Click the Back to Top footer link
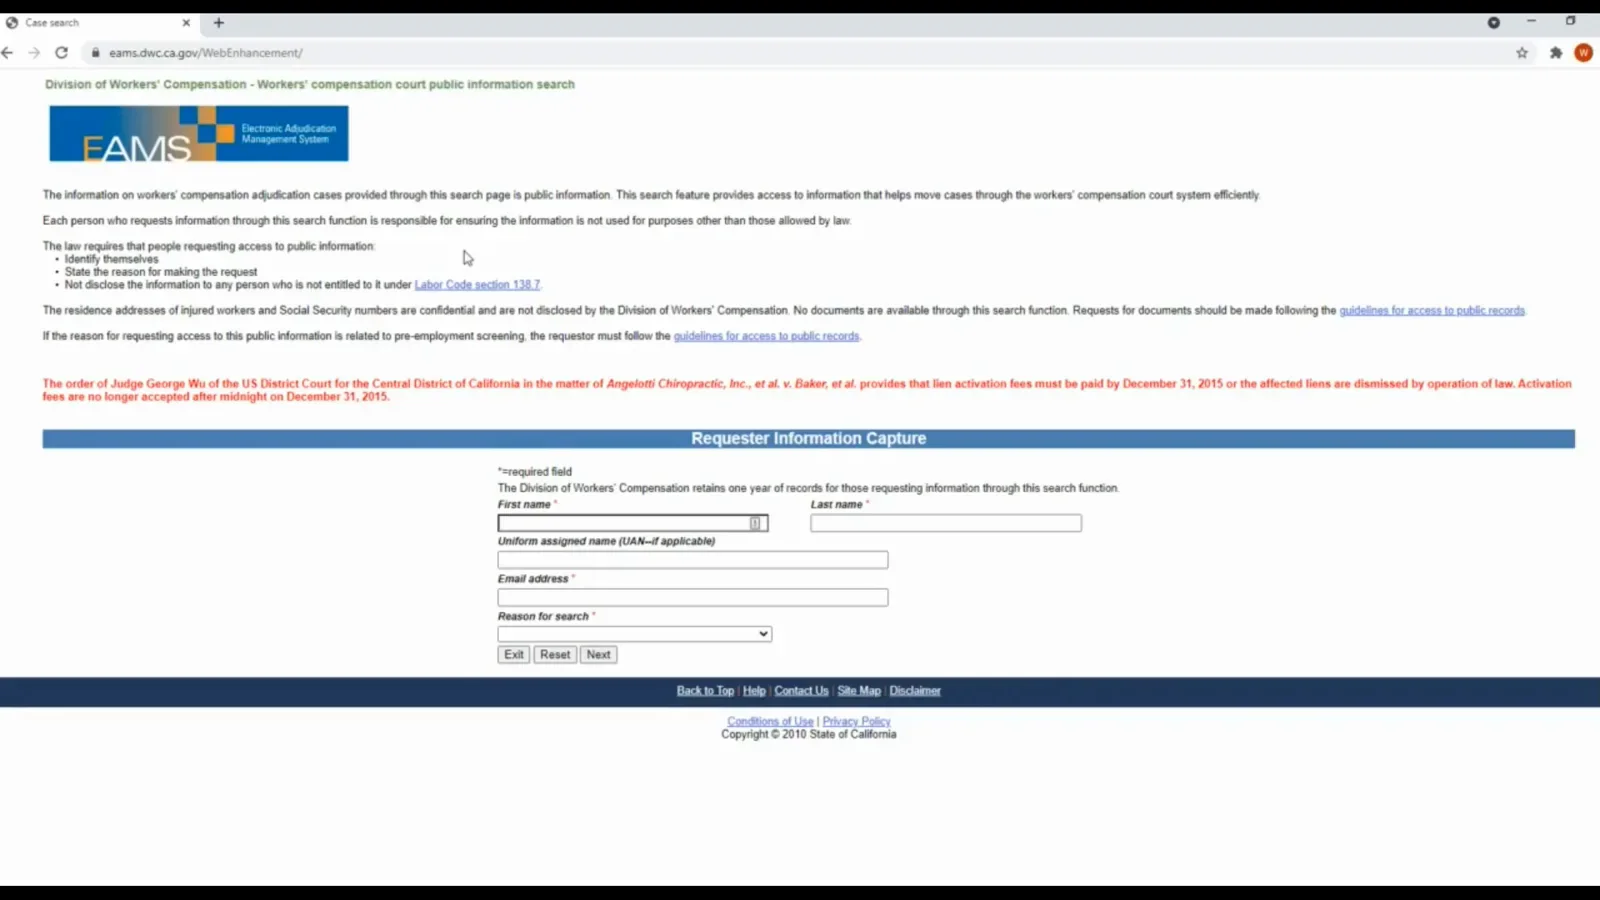The width and height of the screenshot is (1600, 900). tap(705, 691)
